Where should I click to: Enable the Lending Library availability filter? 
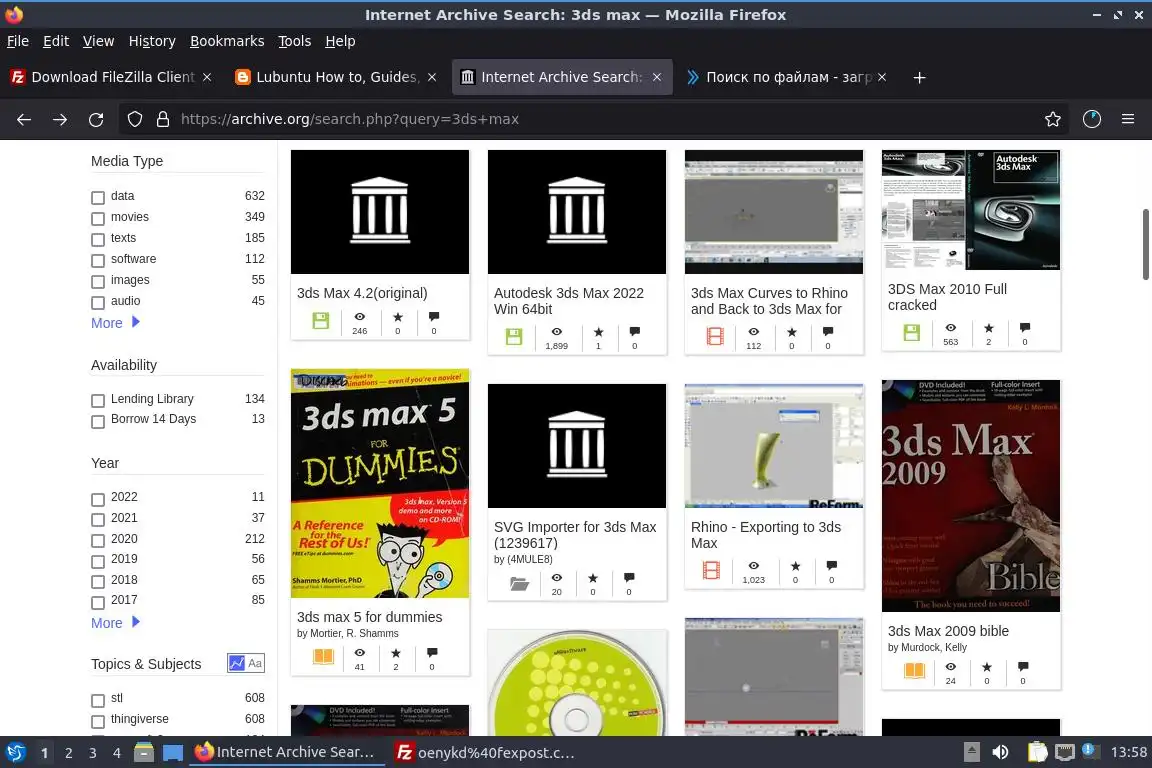98,401
